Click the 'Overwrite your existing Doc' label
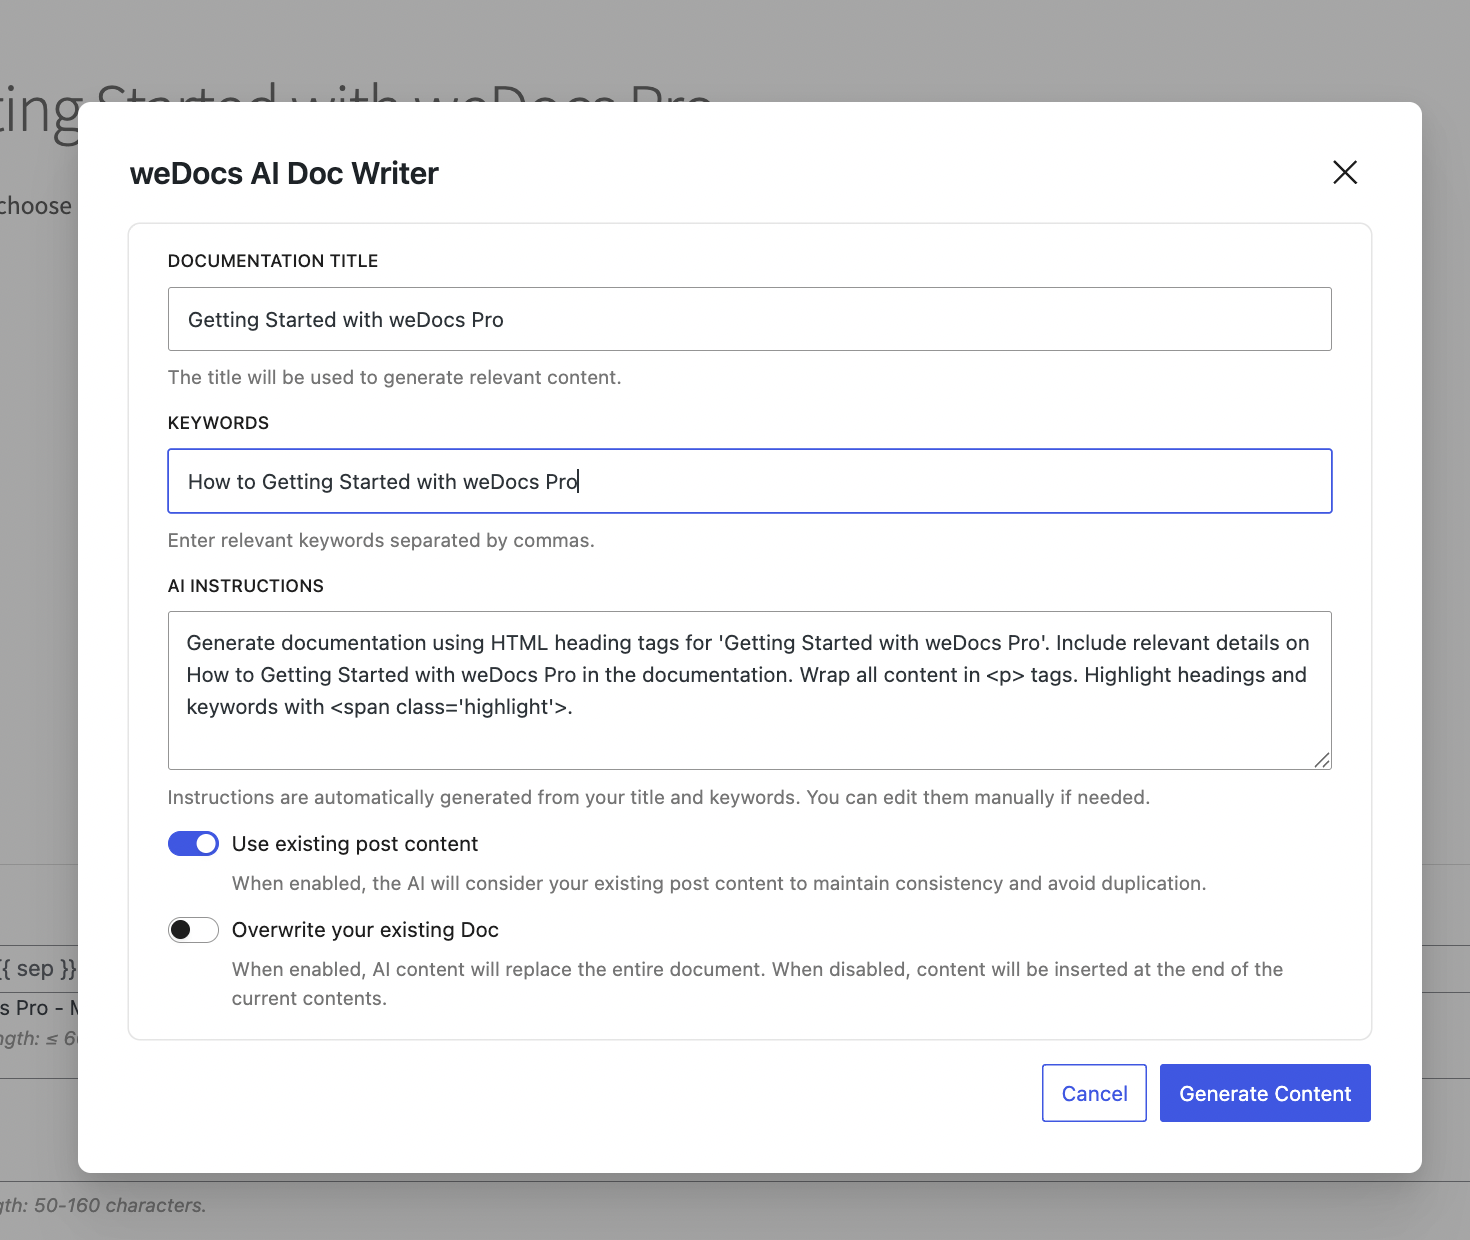Image resolution: width=1470 pixels, height=1240 pixels. point(365,930)
